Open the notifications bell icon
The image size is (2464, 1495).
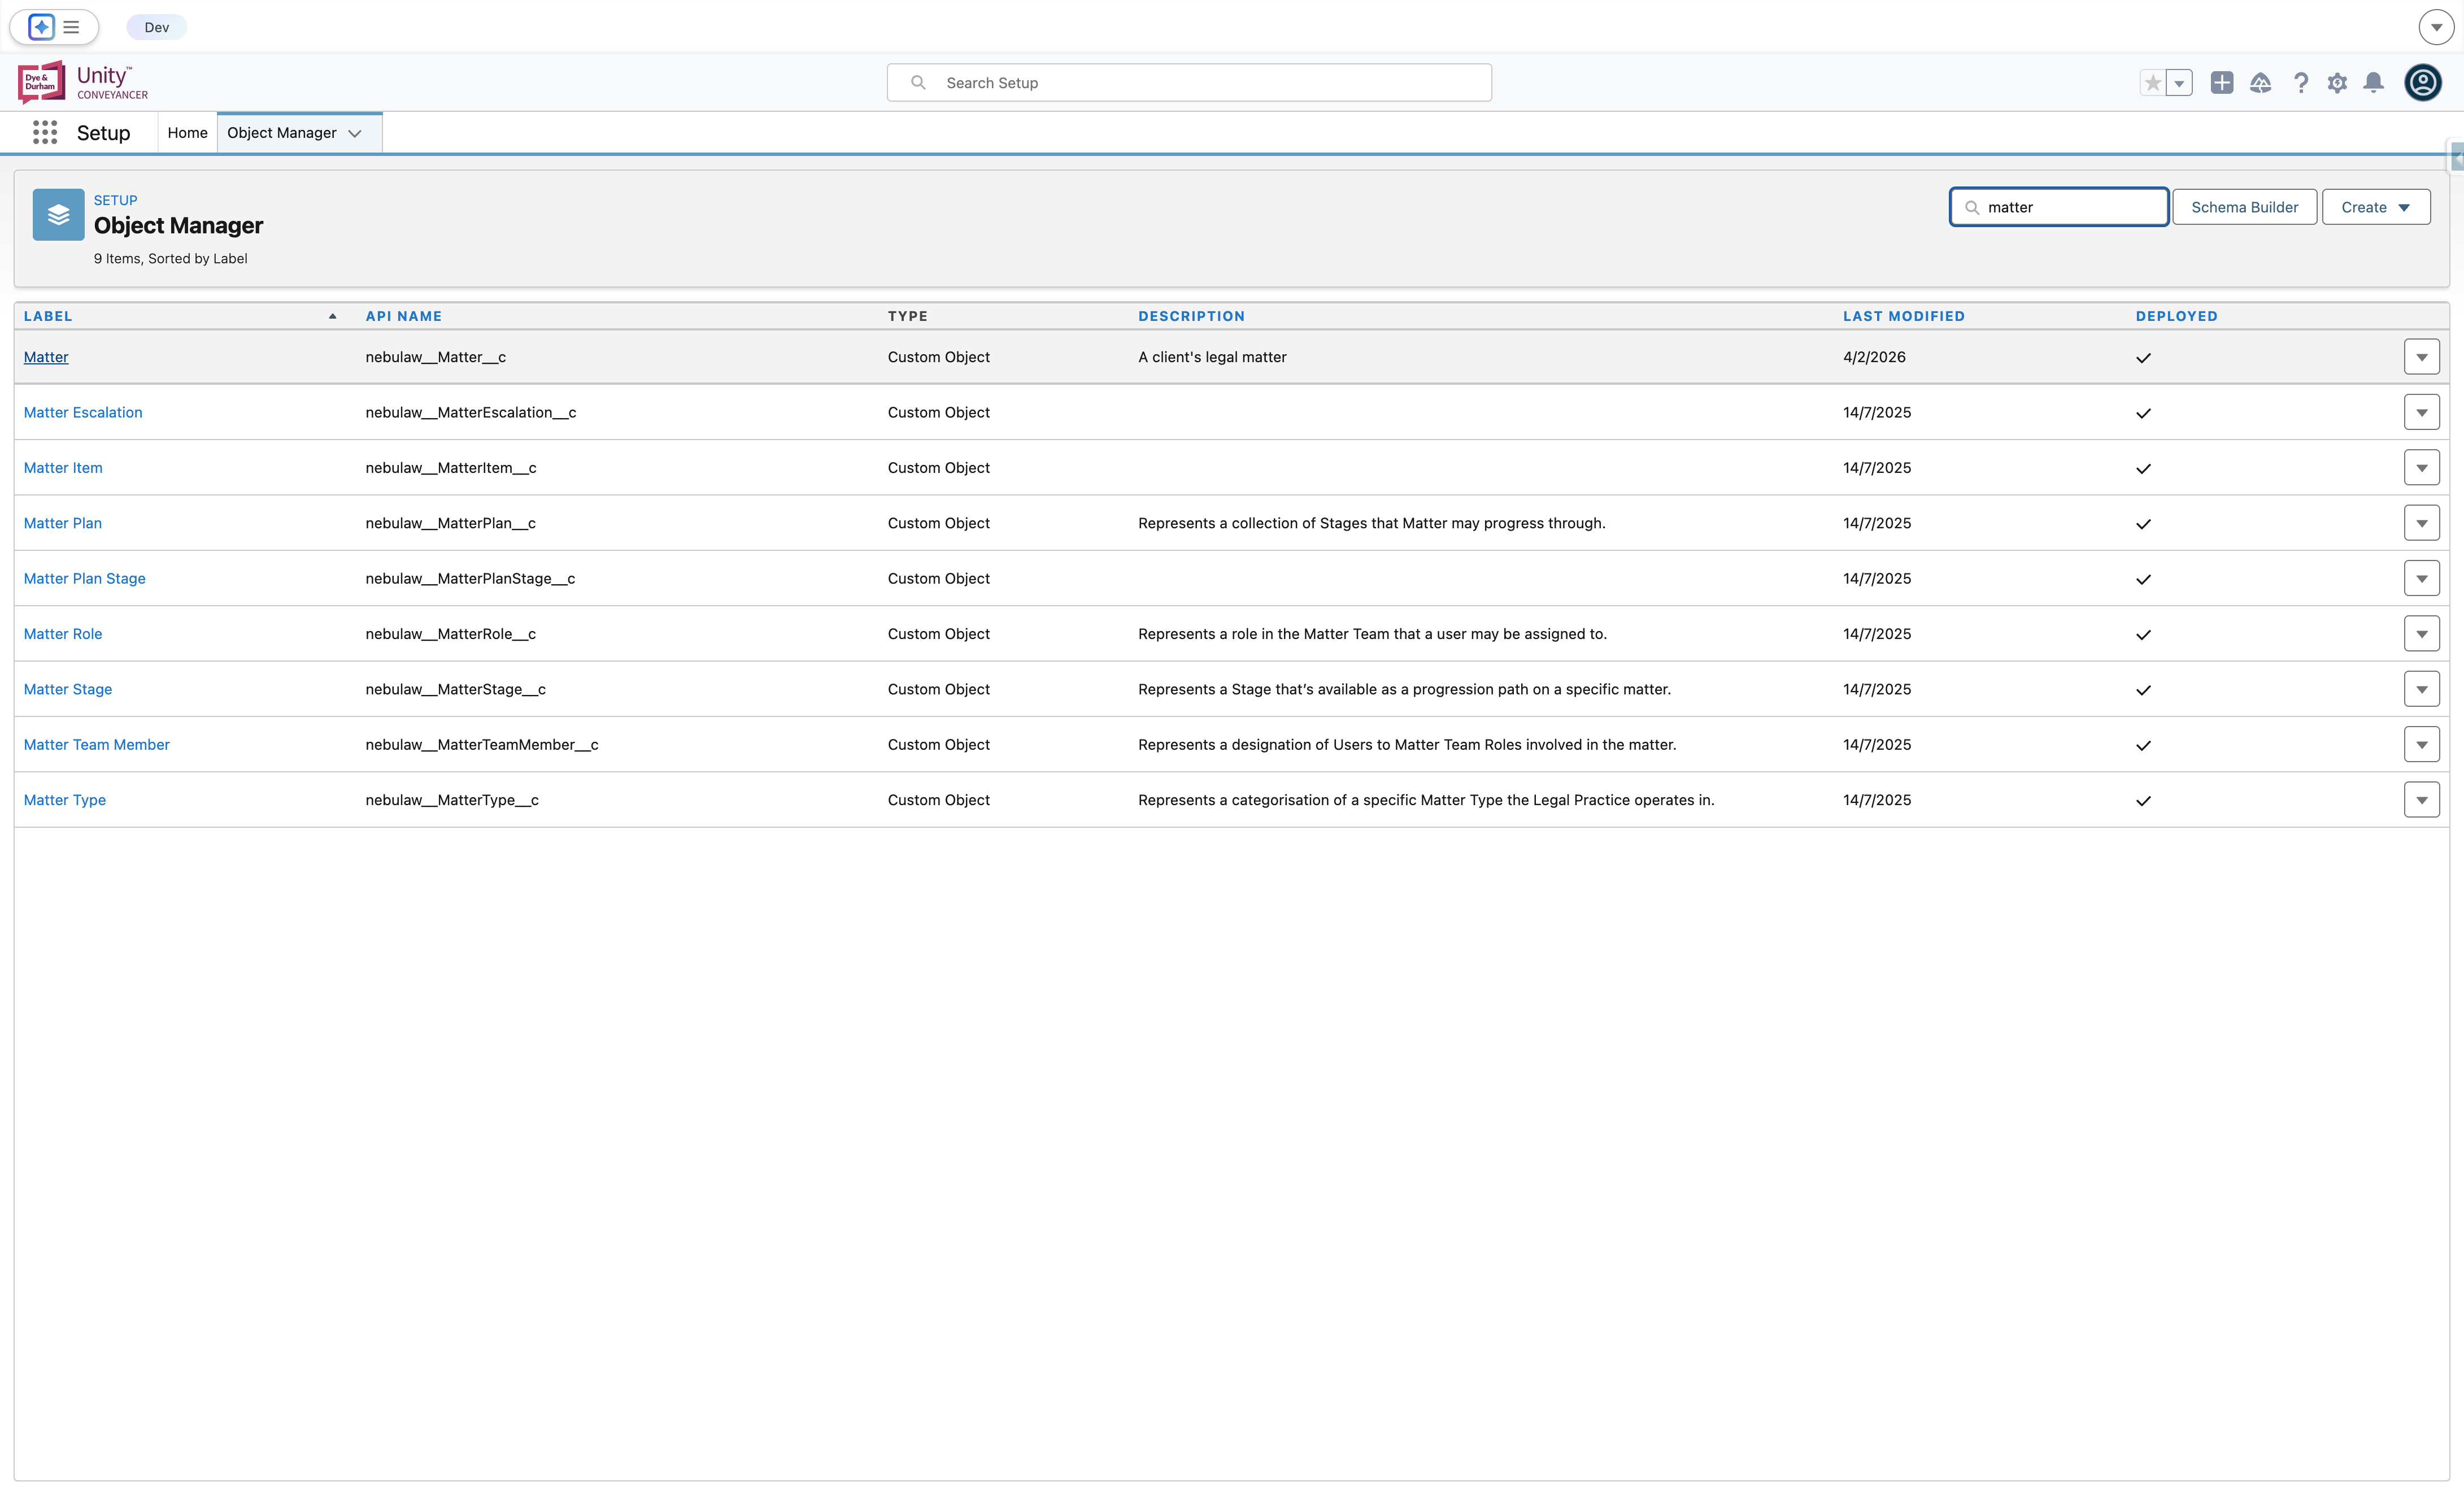(x=2373, y=83)
